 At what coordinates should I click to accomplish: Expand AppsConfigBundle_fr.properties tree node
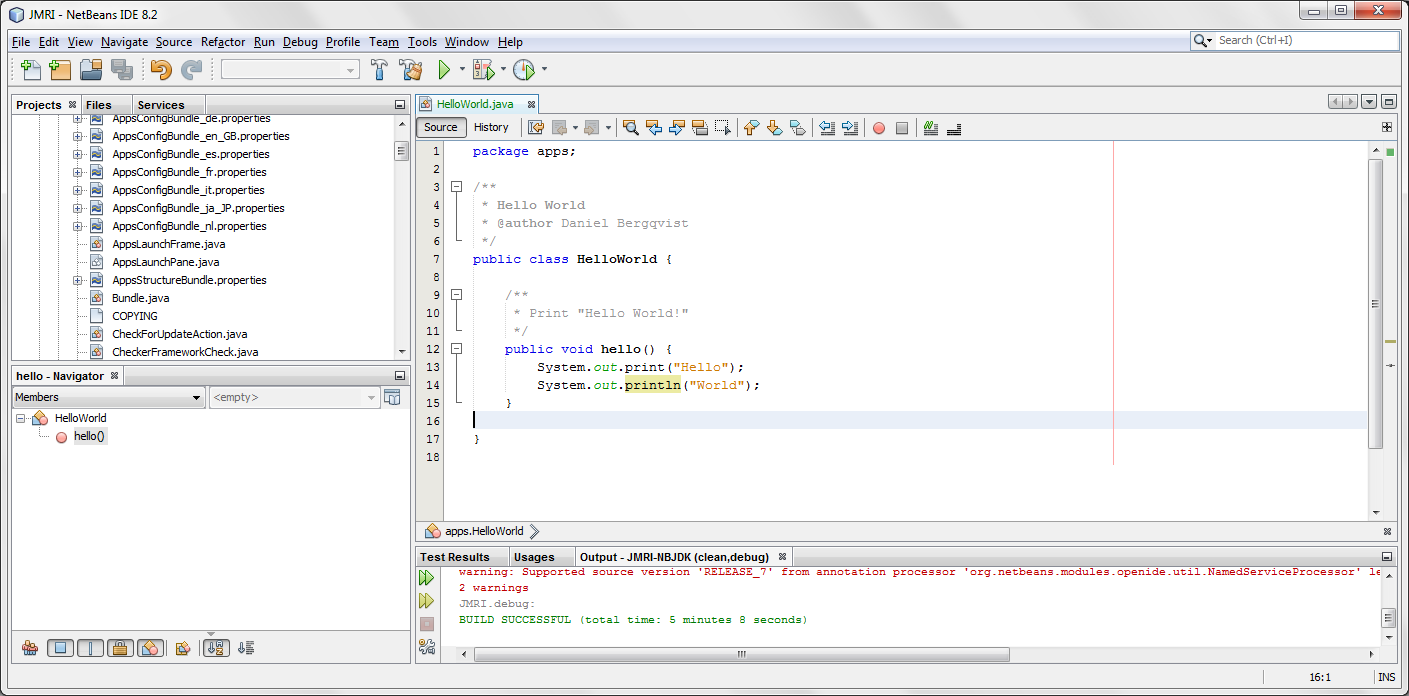pyautogui.click(x=77, y=172)
